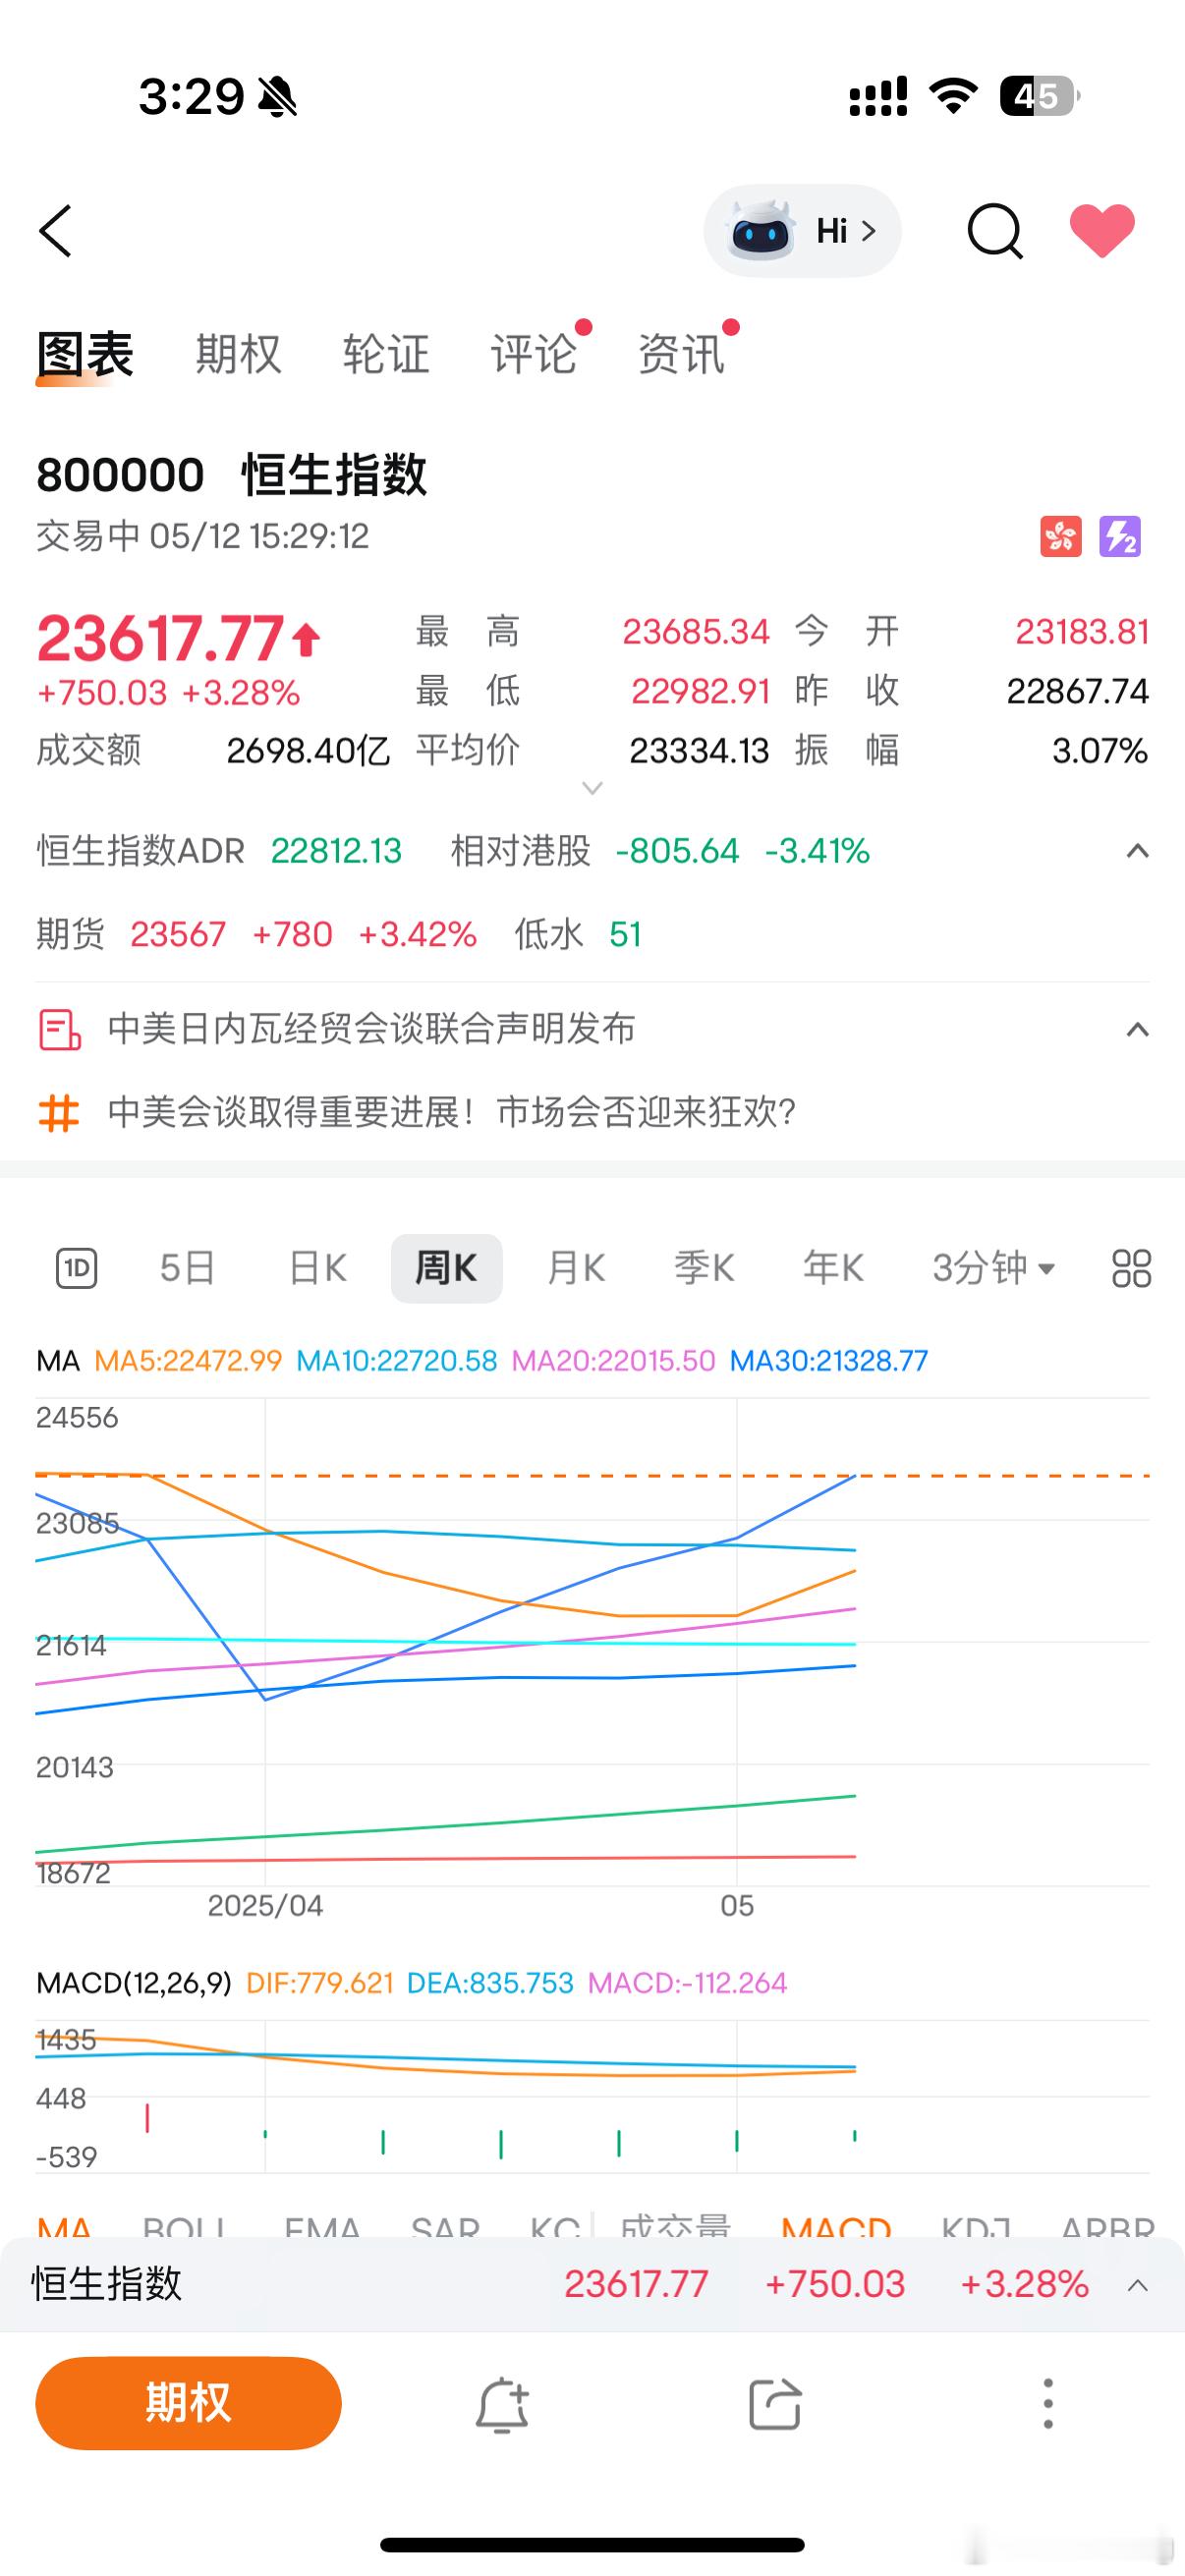Tap the muted bell icon near clock
Viewport: 1185px width, 2576px height.
pos(277,97)
